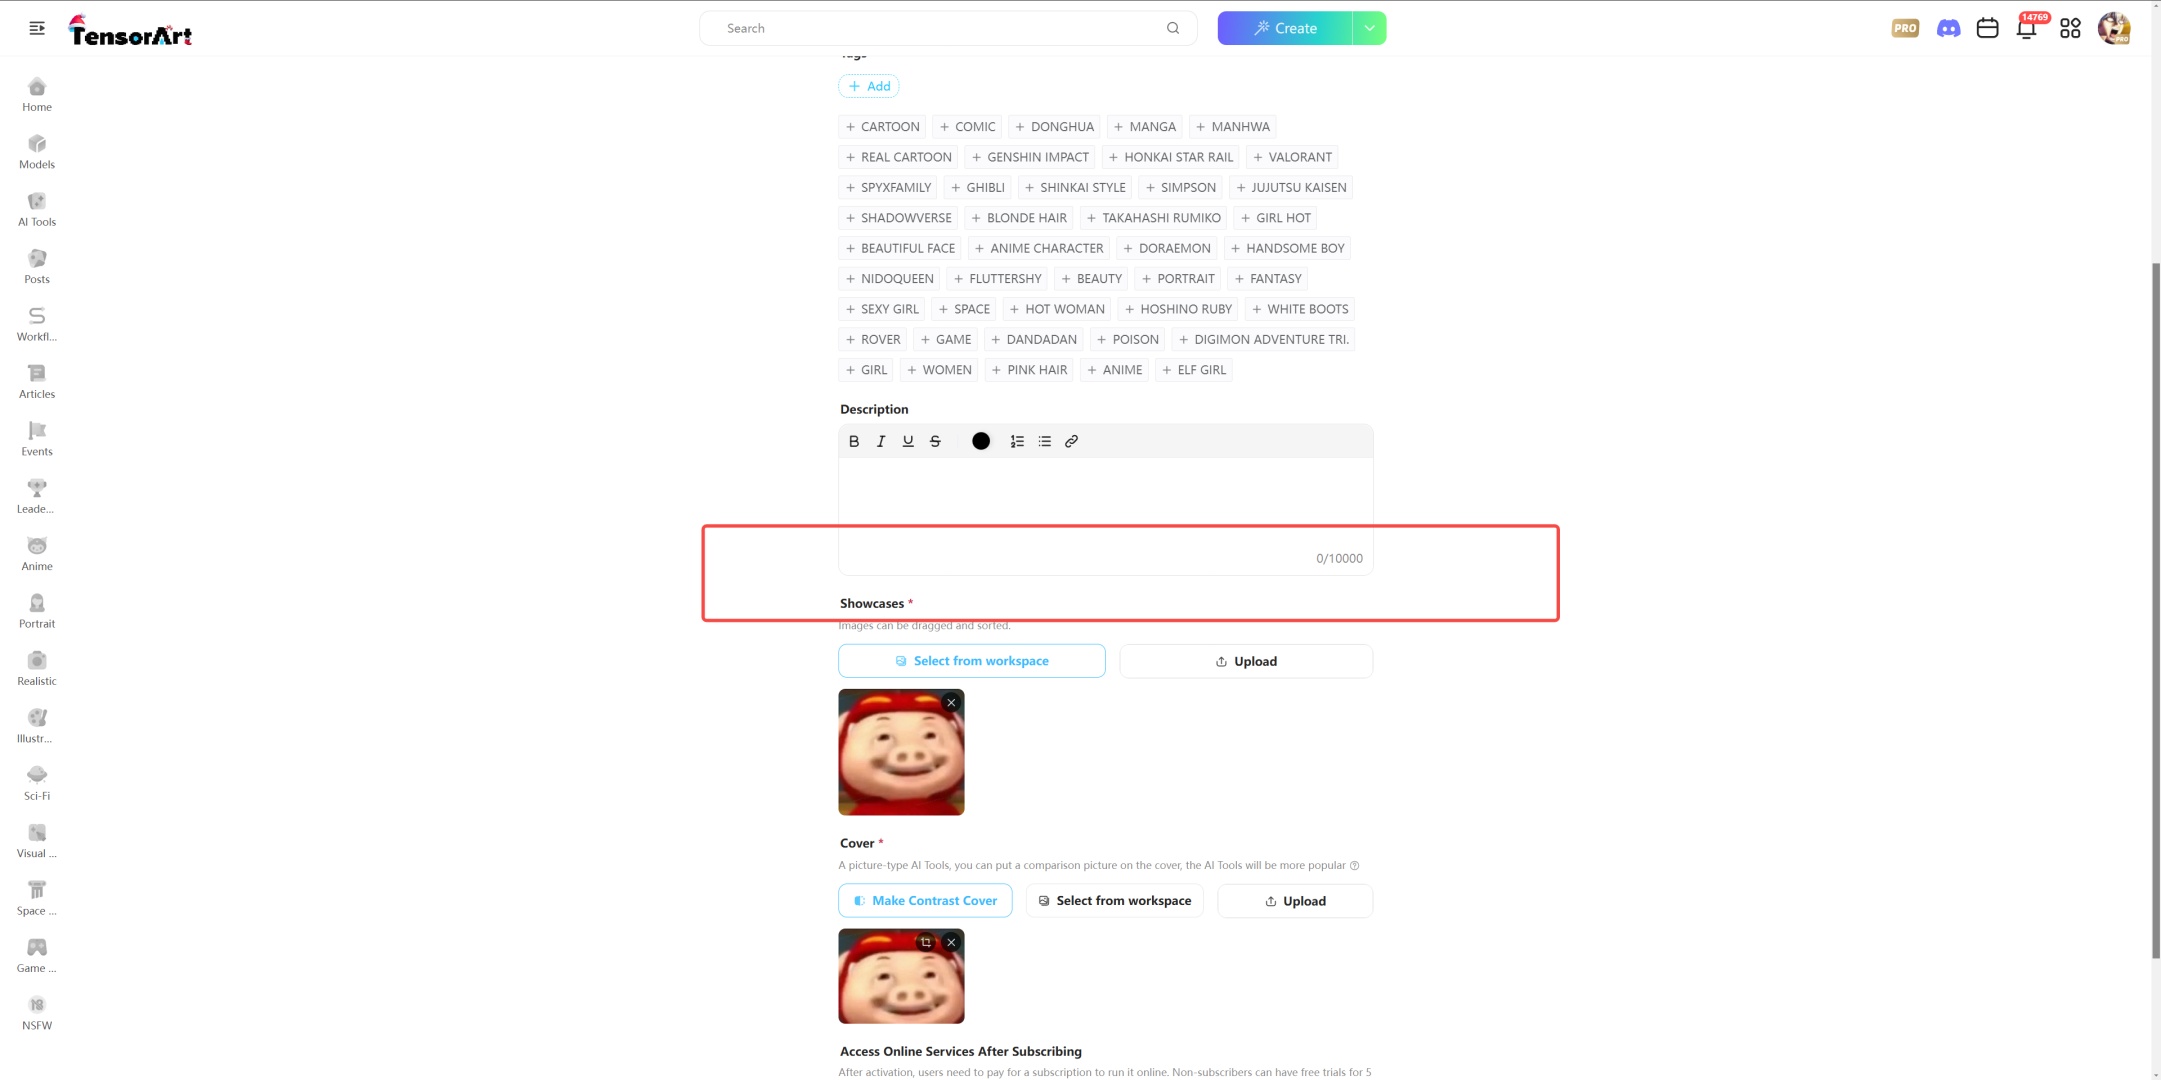Open AI Tools in sidebar
This screenshot has height=1080, width=2161.
click(x=37, y=209)
